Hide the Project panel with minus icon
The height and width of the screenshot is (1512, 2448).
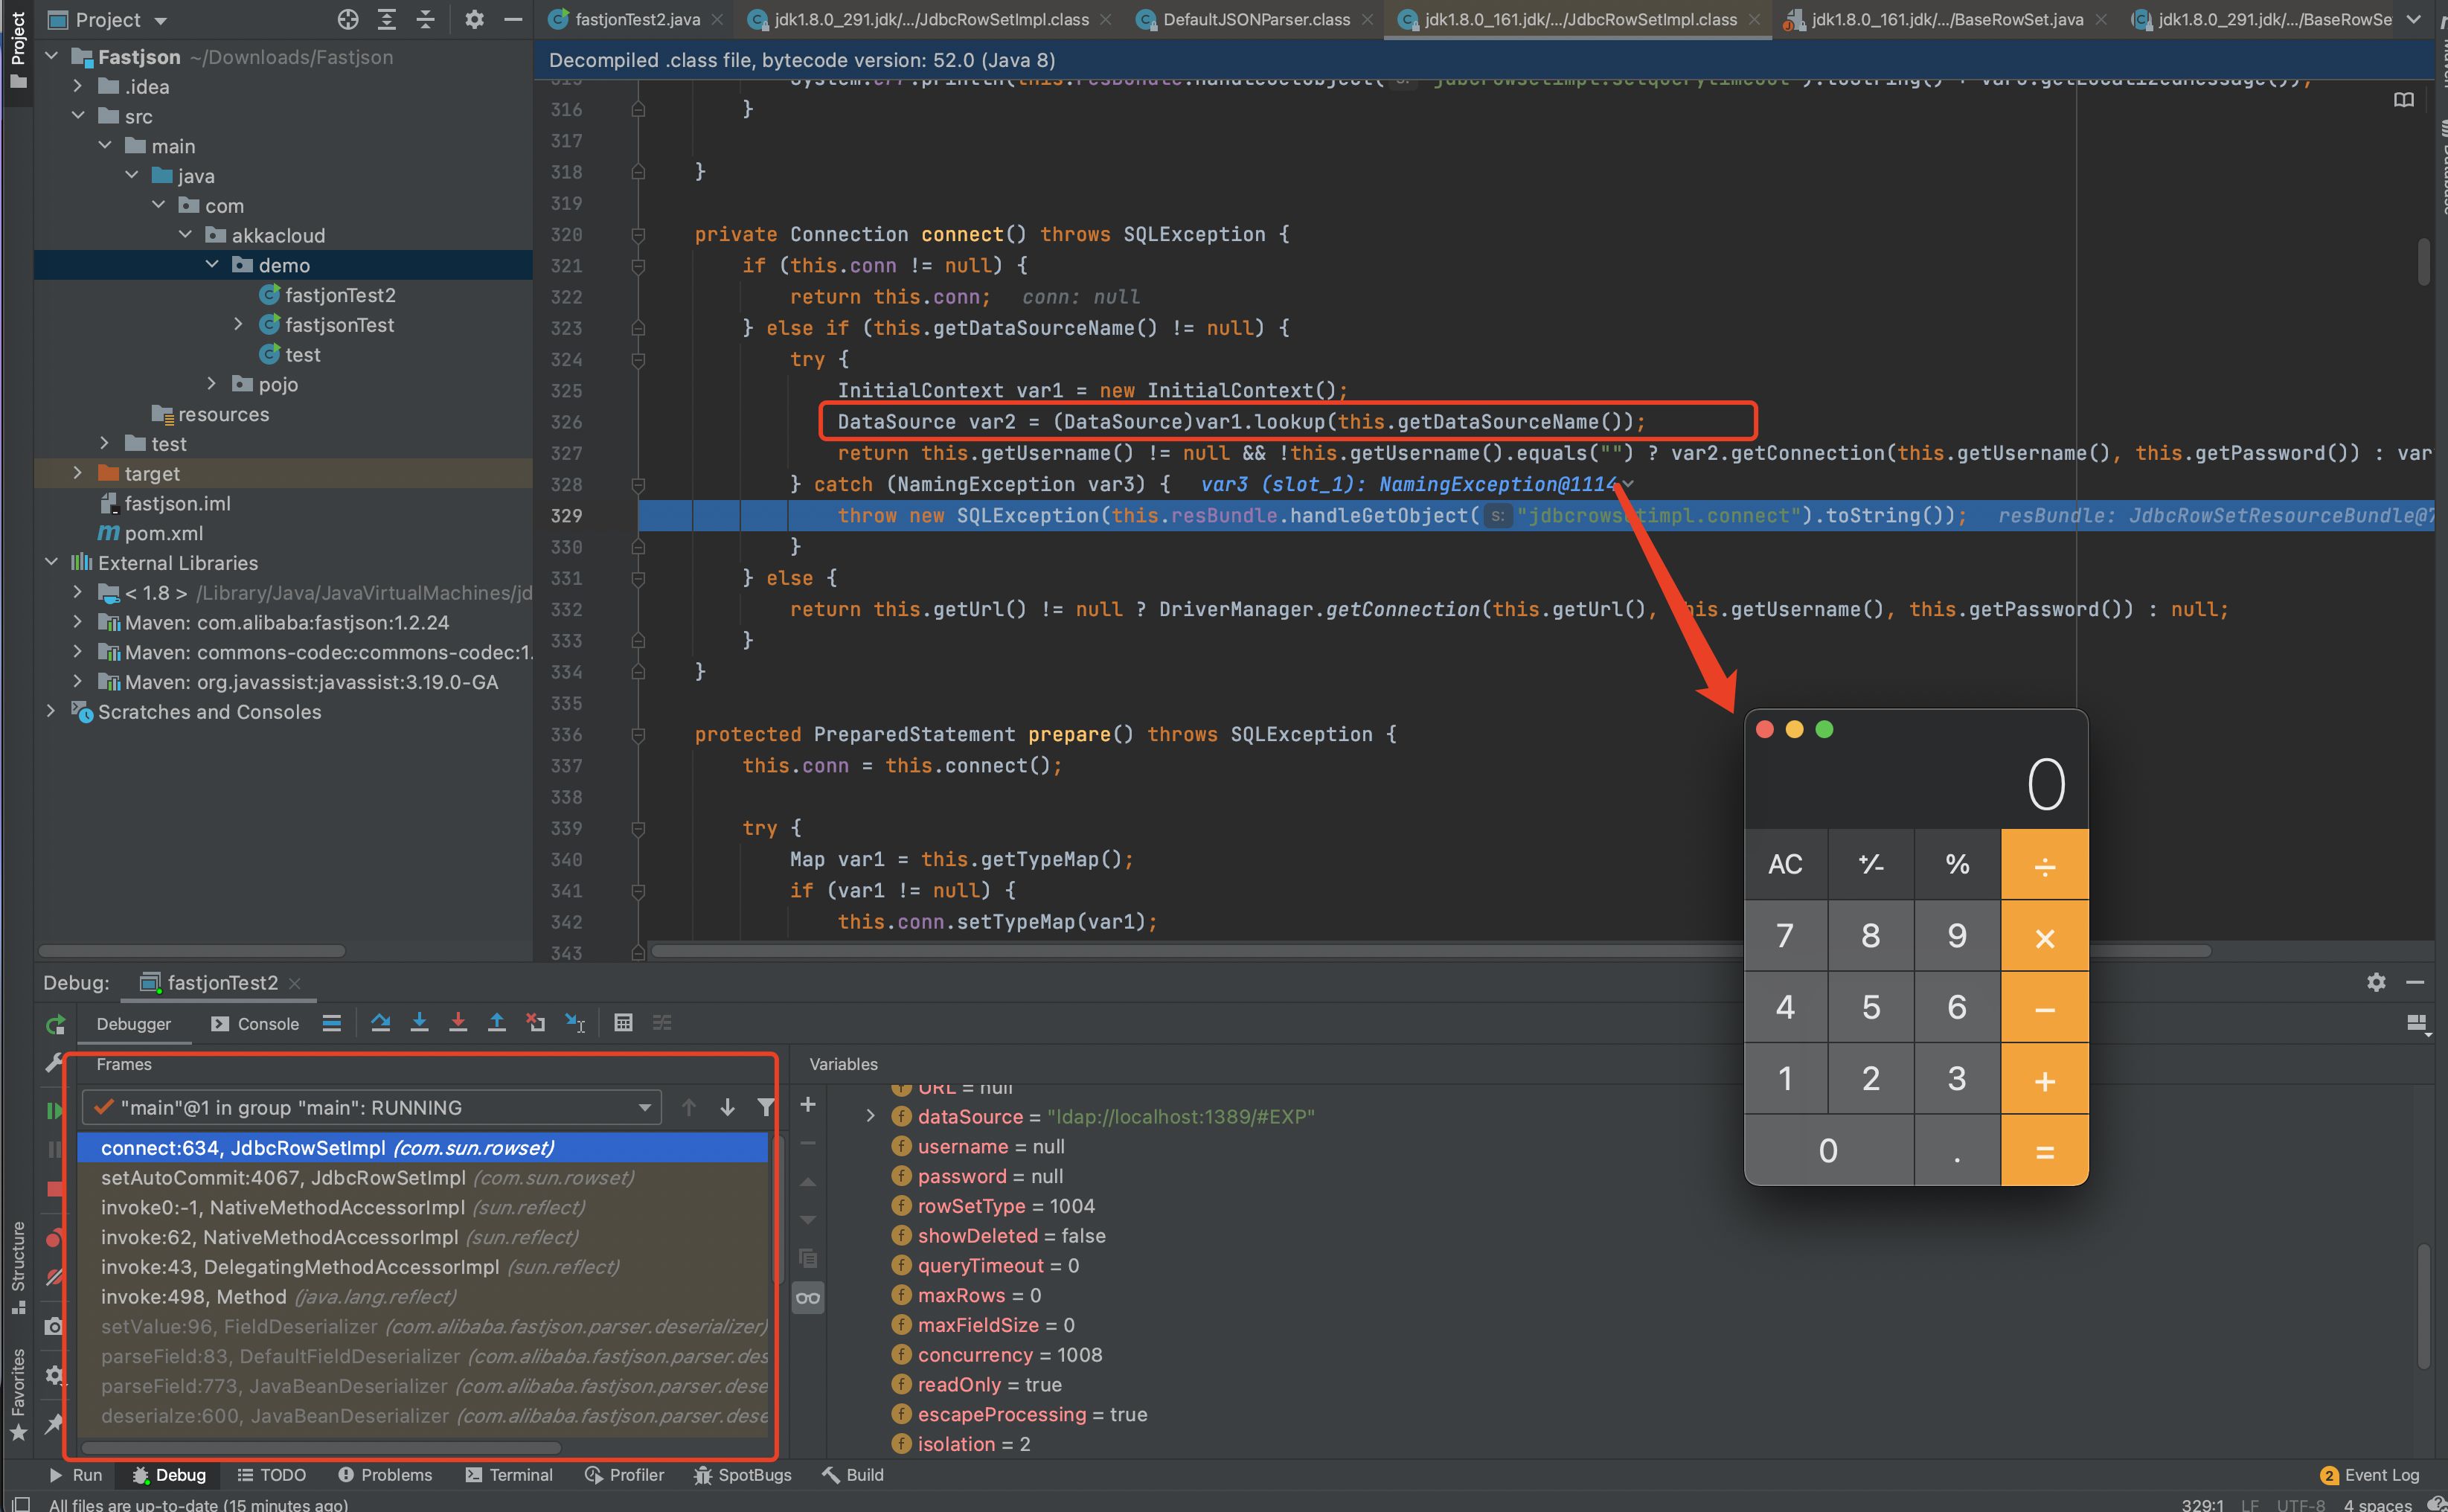513,19
